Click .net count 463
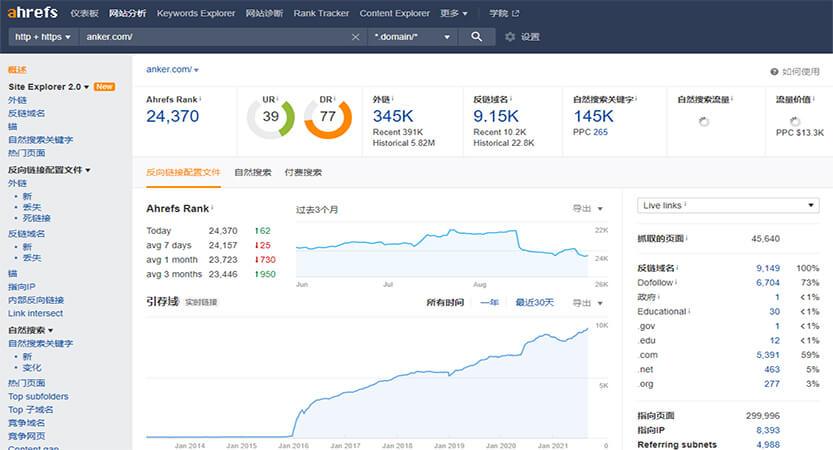Screen dimensions: 833x450 772,369
